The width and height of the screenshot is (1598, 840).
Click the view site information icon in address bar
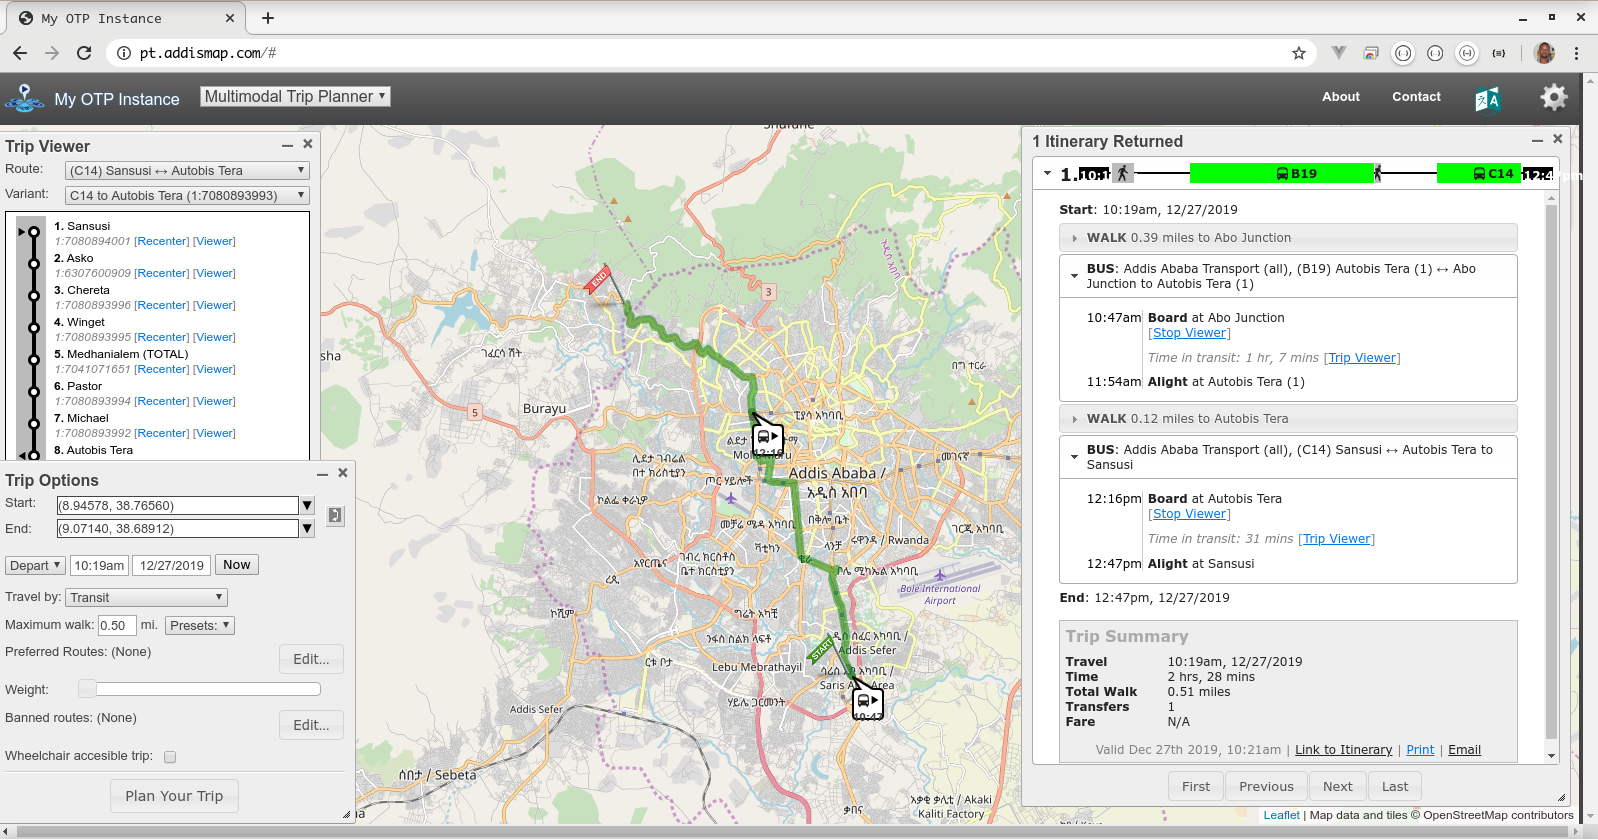(x=124, y=53)
